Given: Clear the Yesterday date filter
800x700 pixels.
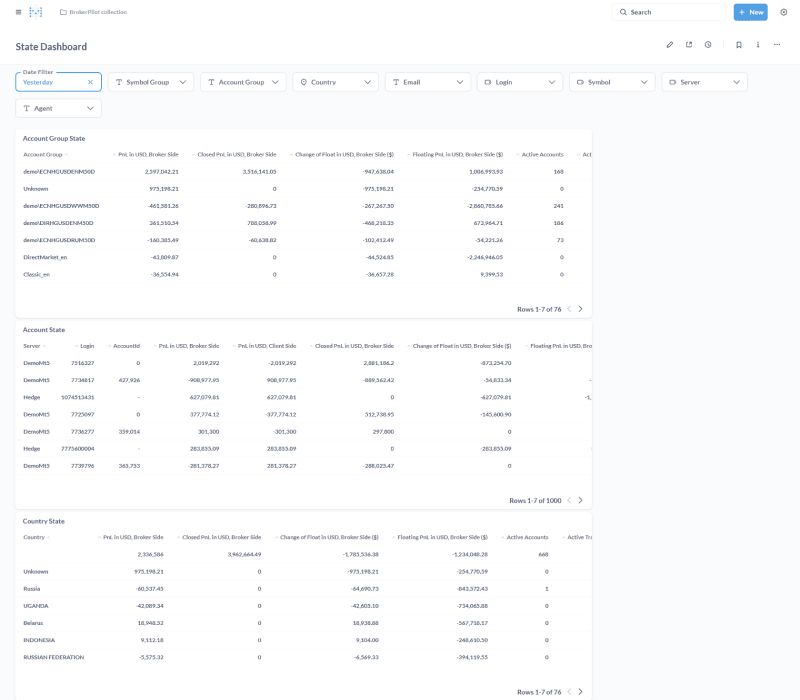Looking at the screenshot, I should pos(89,81).
